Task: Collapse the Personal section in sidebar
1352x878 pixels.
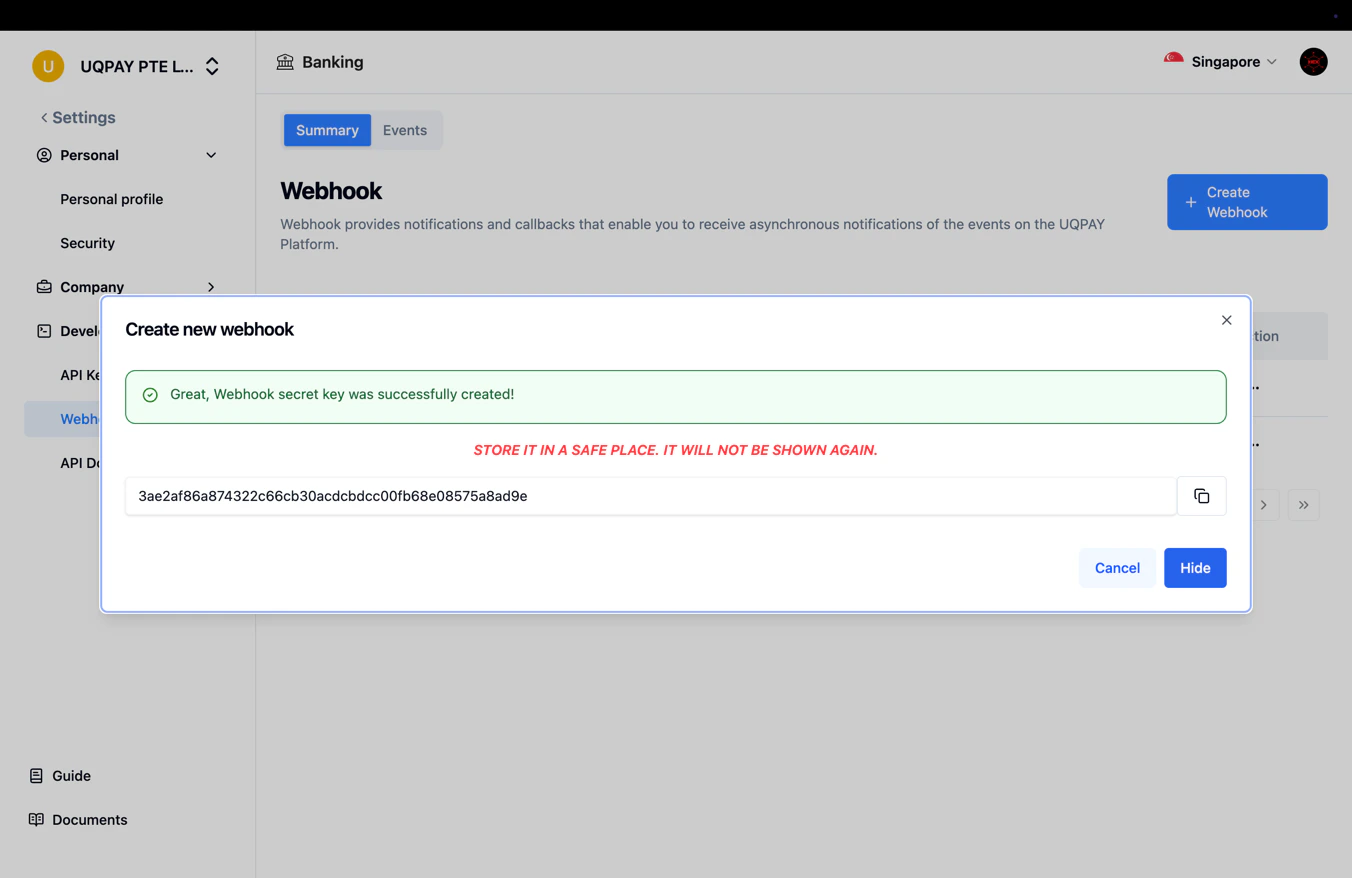Action: click(211, 155)
